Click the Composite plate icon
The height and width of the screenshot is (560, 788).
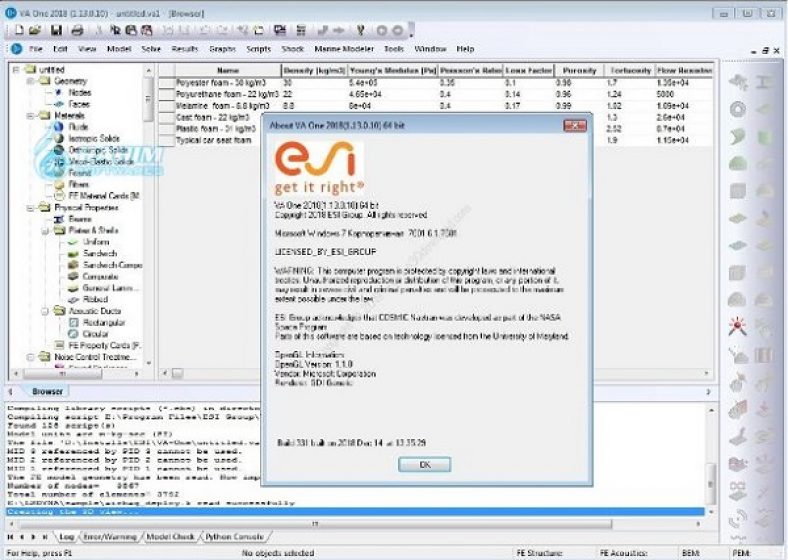click(73, 276)
